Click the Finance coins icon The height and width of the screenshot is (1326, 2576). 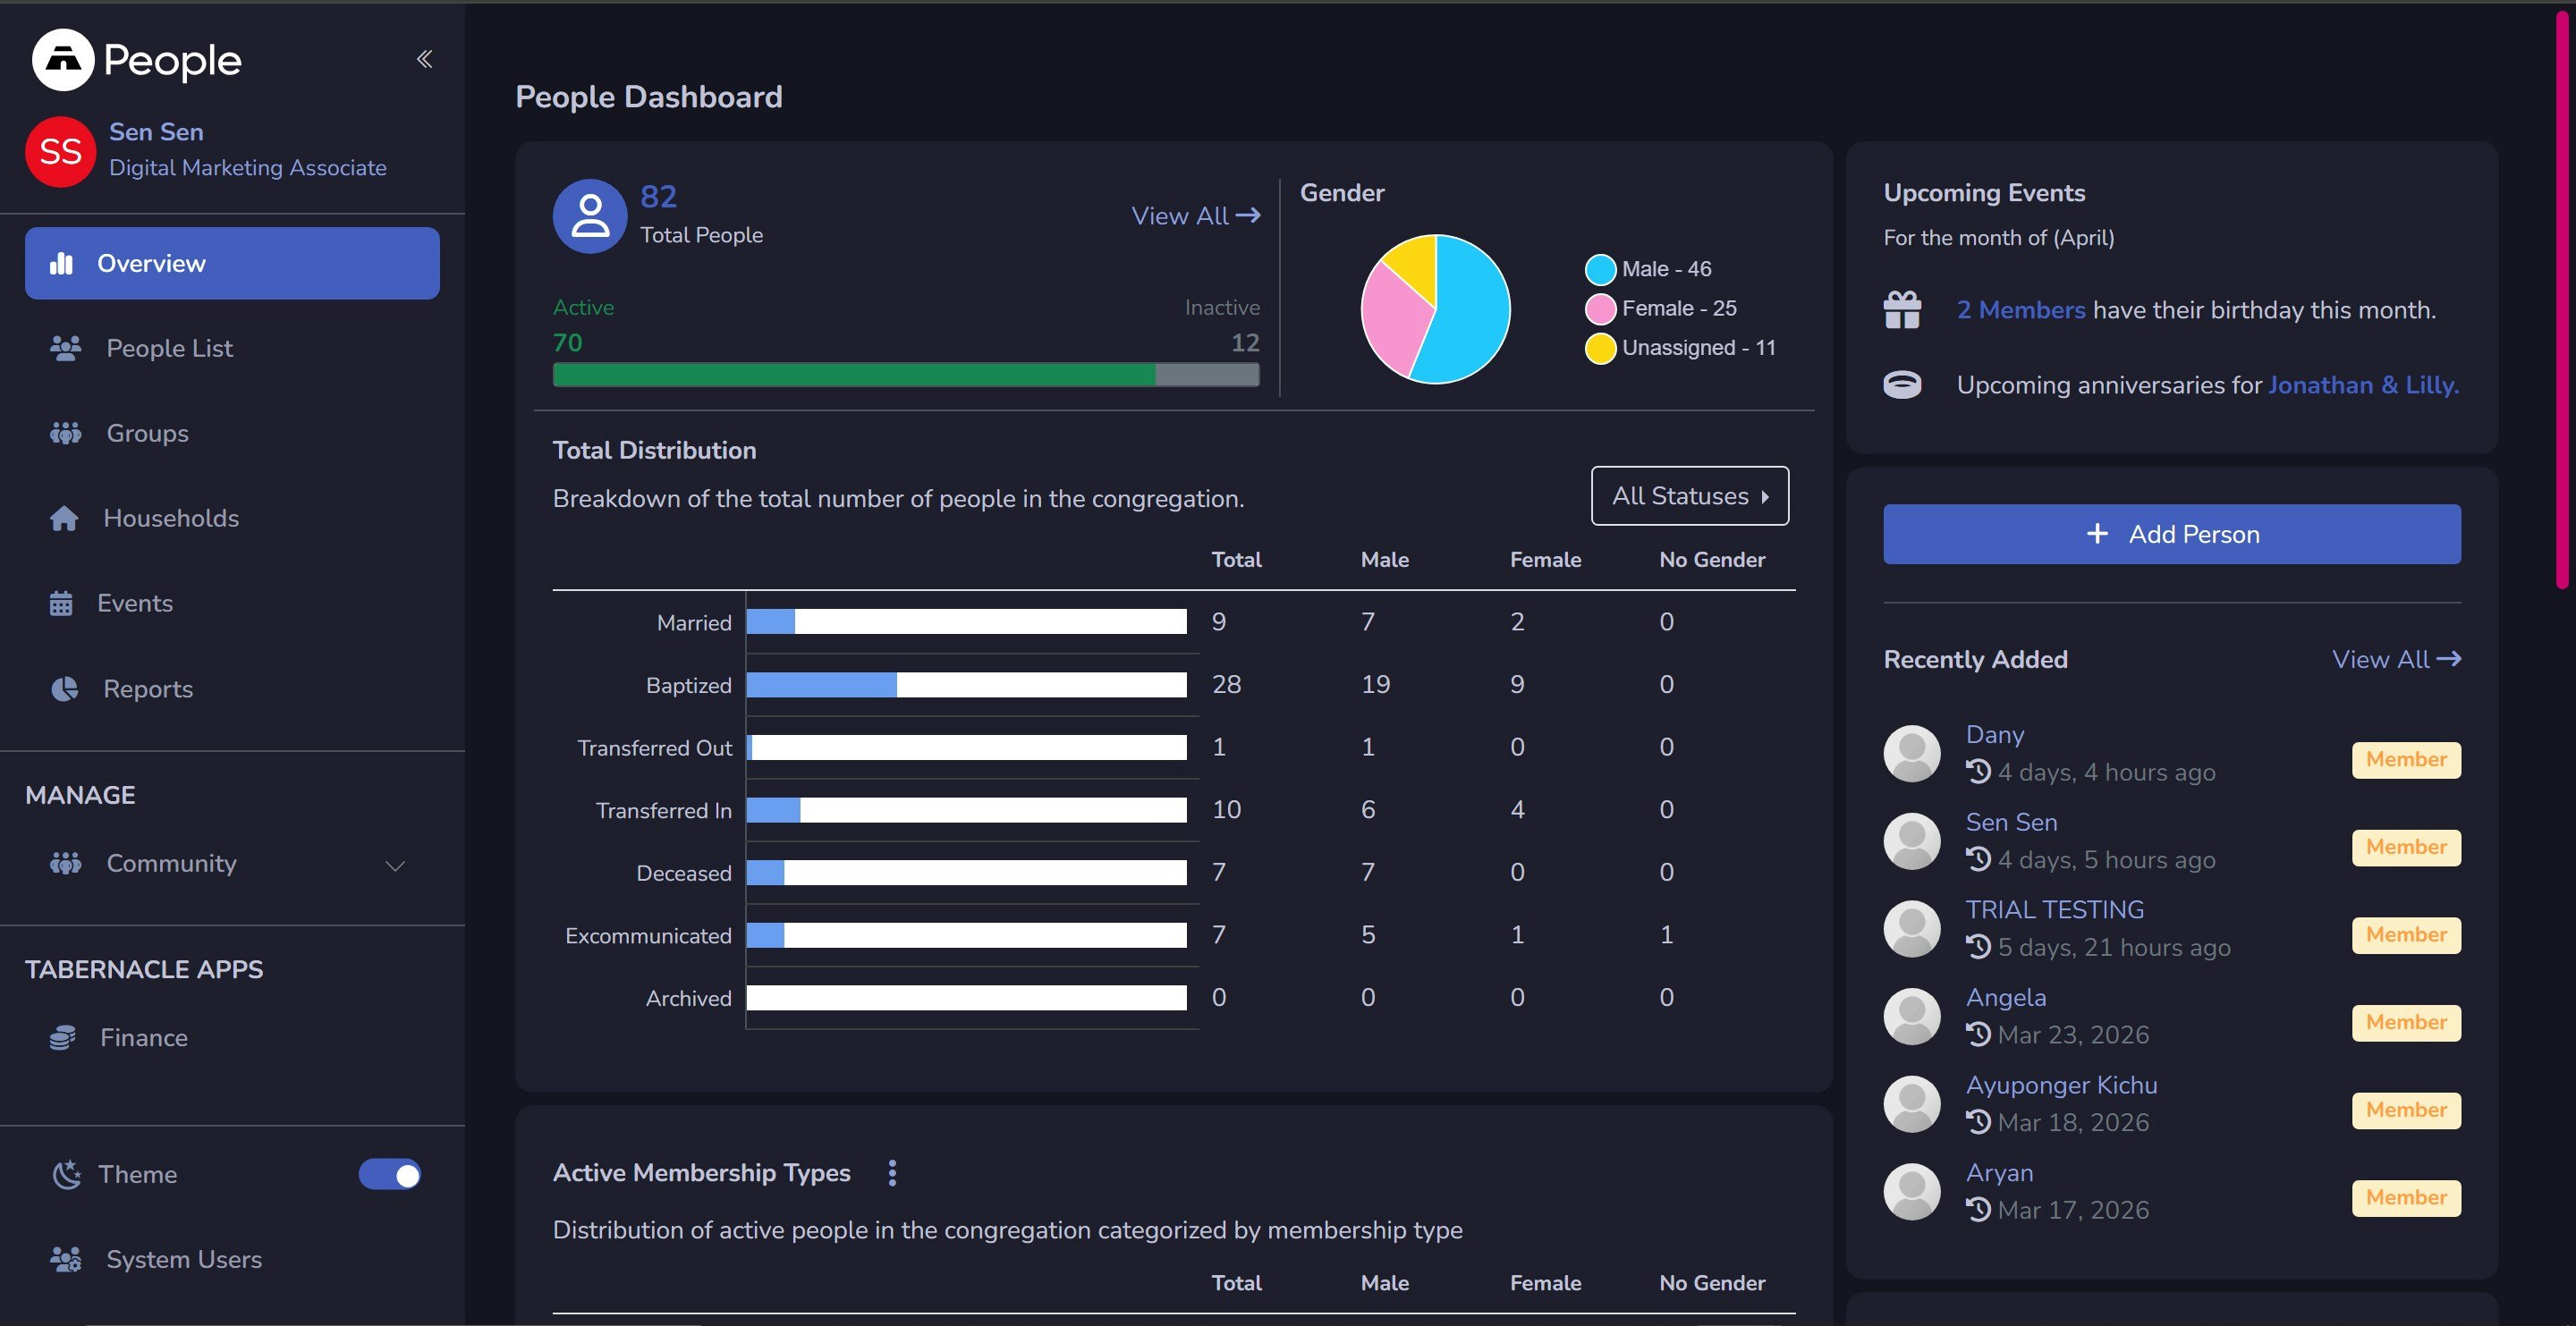[63, 1038]
